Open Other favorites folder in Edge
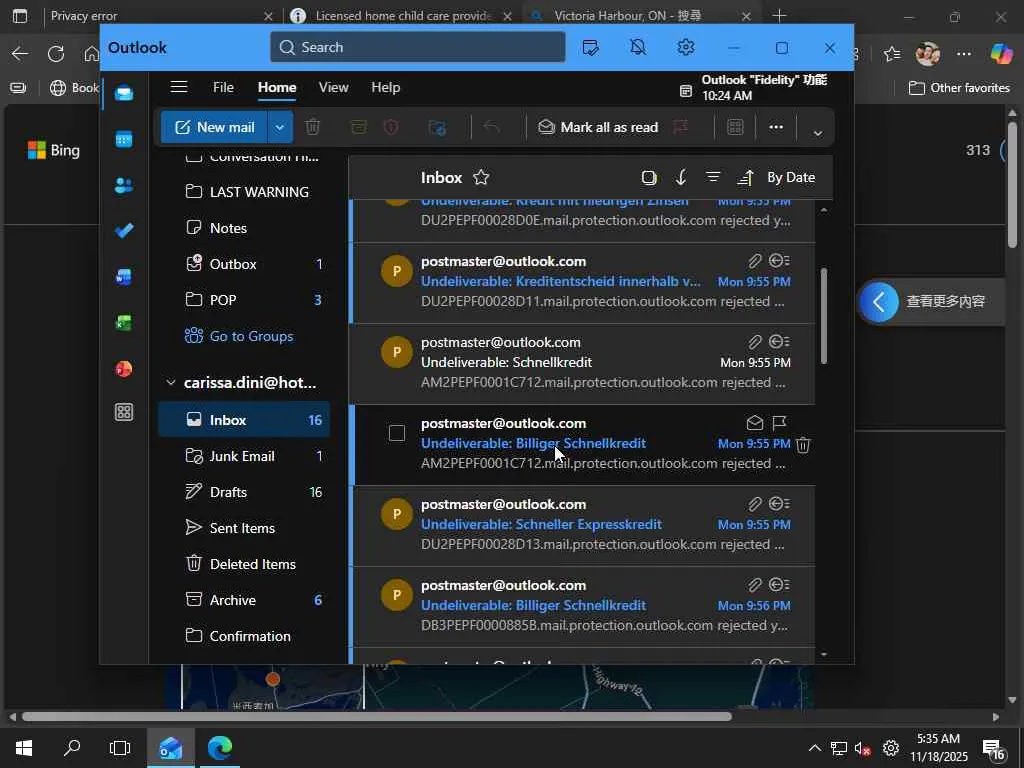 click(959, 88)
